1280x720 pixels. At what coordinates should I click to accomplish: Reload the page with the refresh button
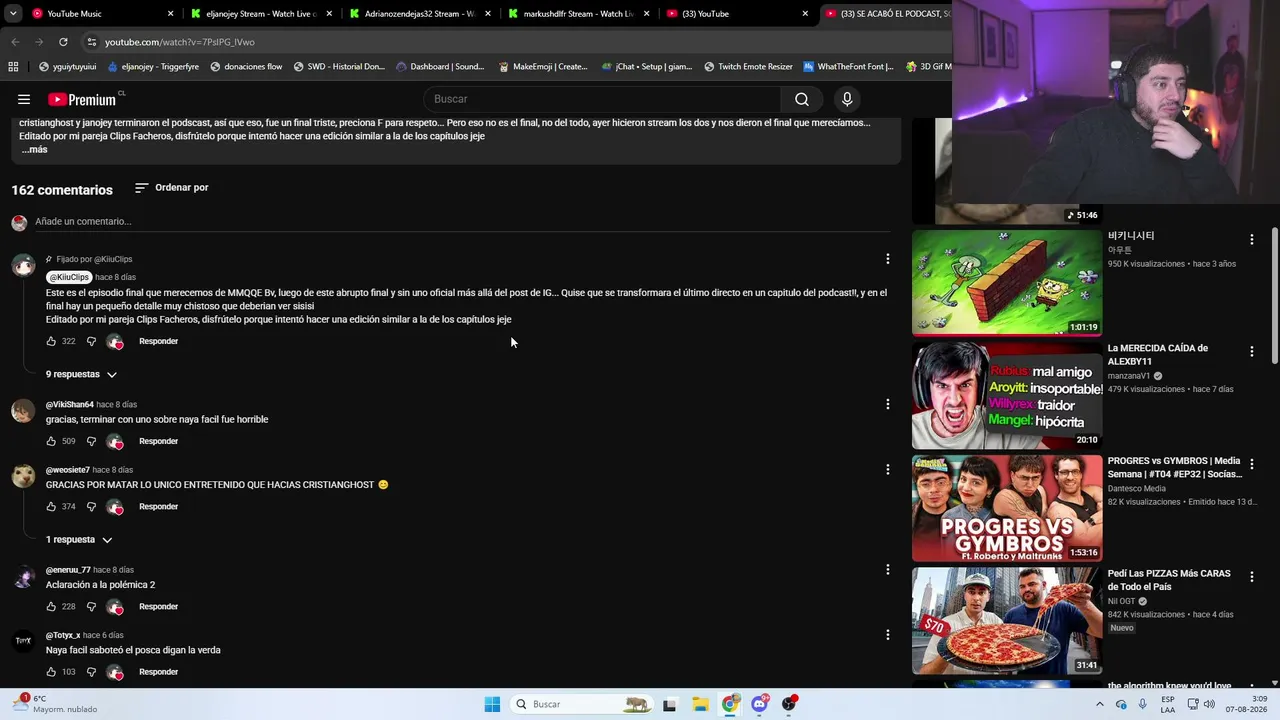pyautogui.click(x=63, y=42)
